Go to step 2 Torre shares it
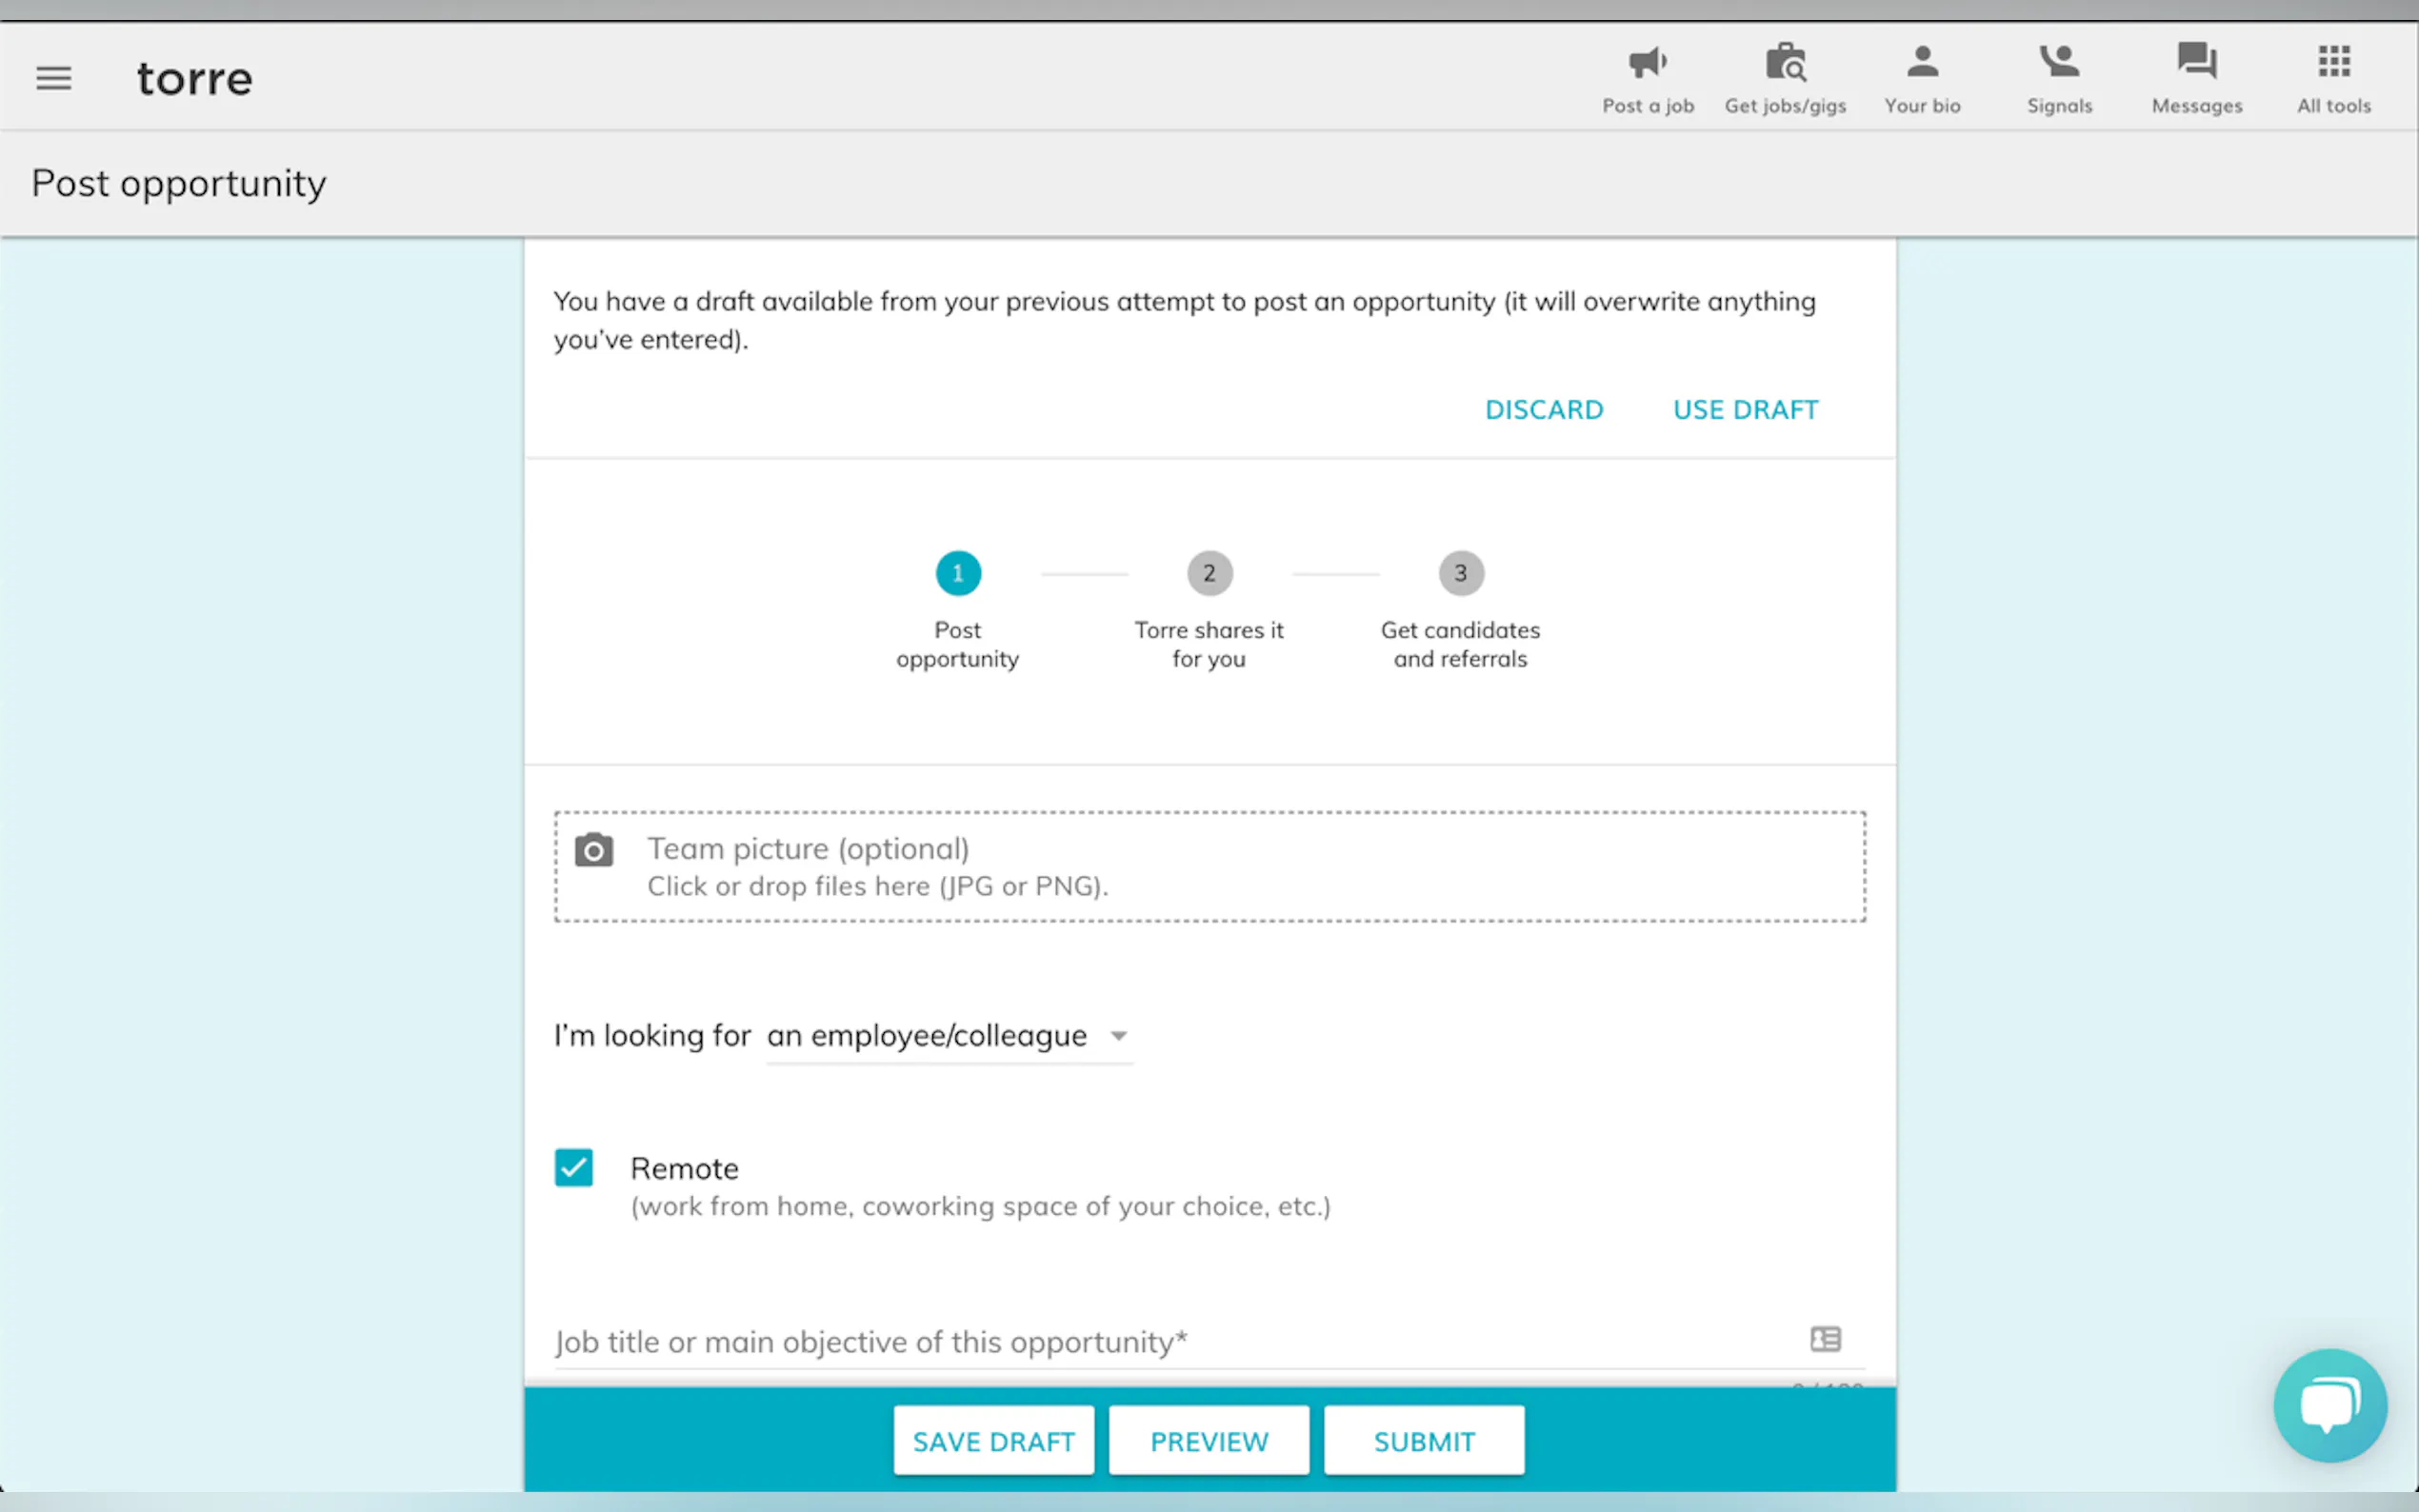Viewport: 2419px width, 1512px height. click(1209, 574)
